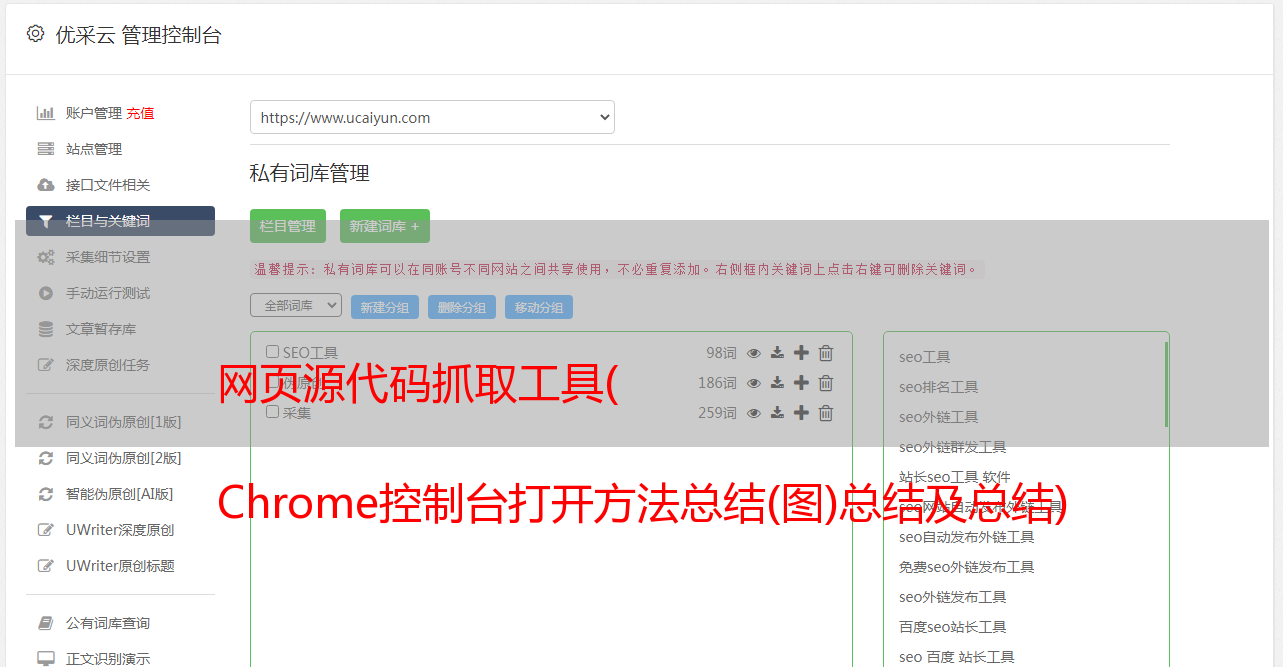
Task: Click the cloud upload icon for 接口文件相关
Action: coord(46,185)
